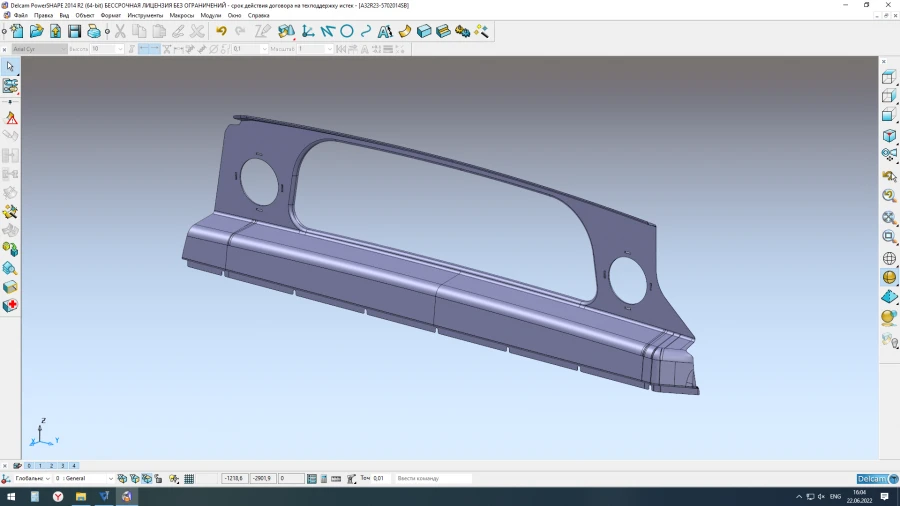Open the Text annotation tool
900x506 pixels.
click(385, 32)
